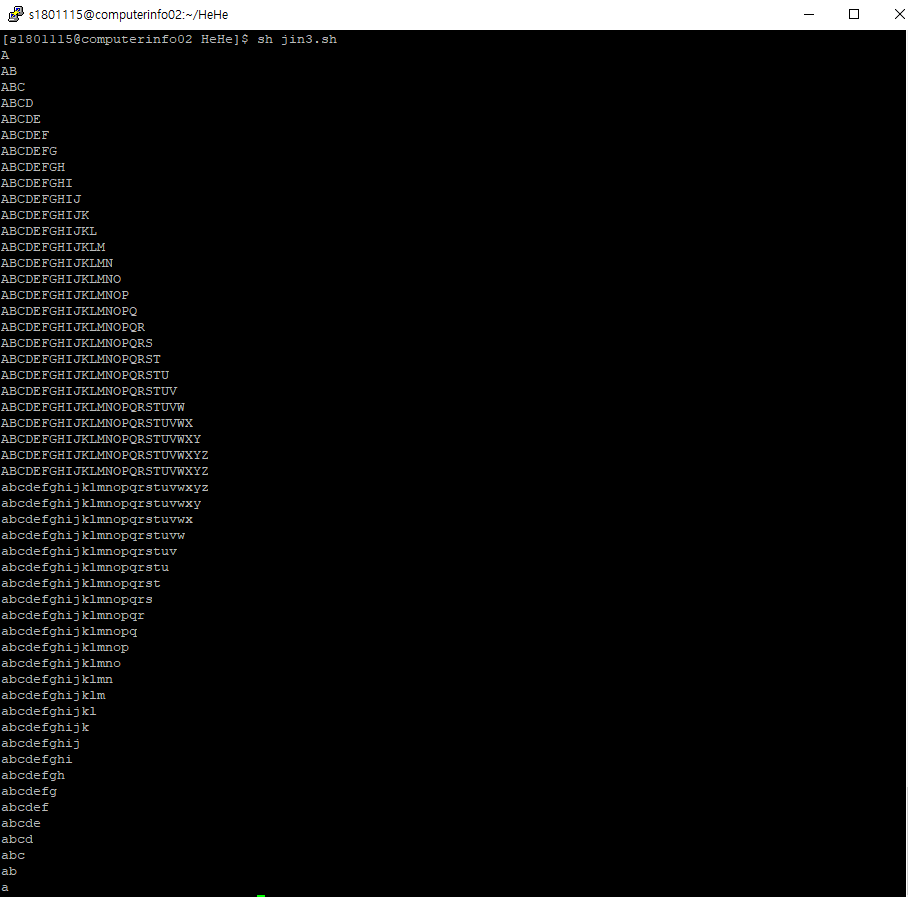908x897 pixels.
Task: Click the command text 'sh jin3.sh'
Action: 297,39
